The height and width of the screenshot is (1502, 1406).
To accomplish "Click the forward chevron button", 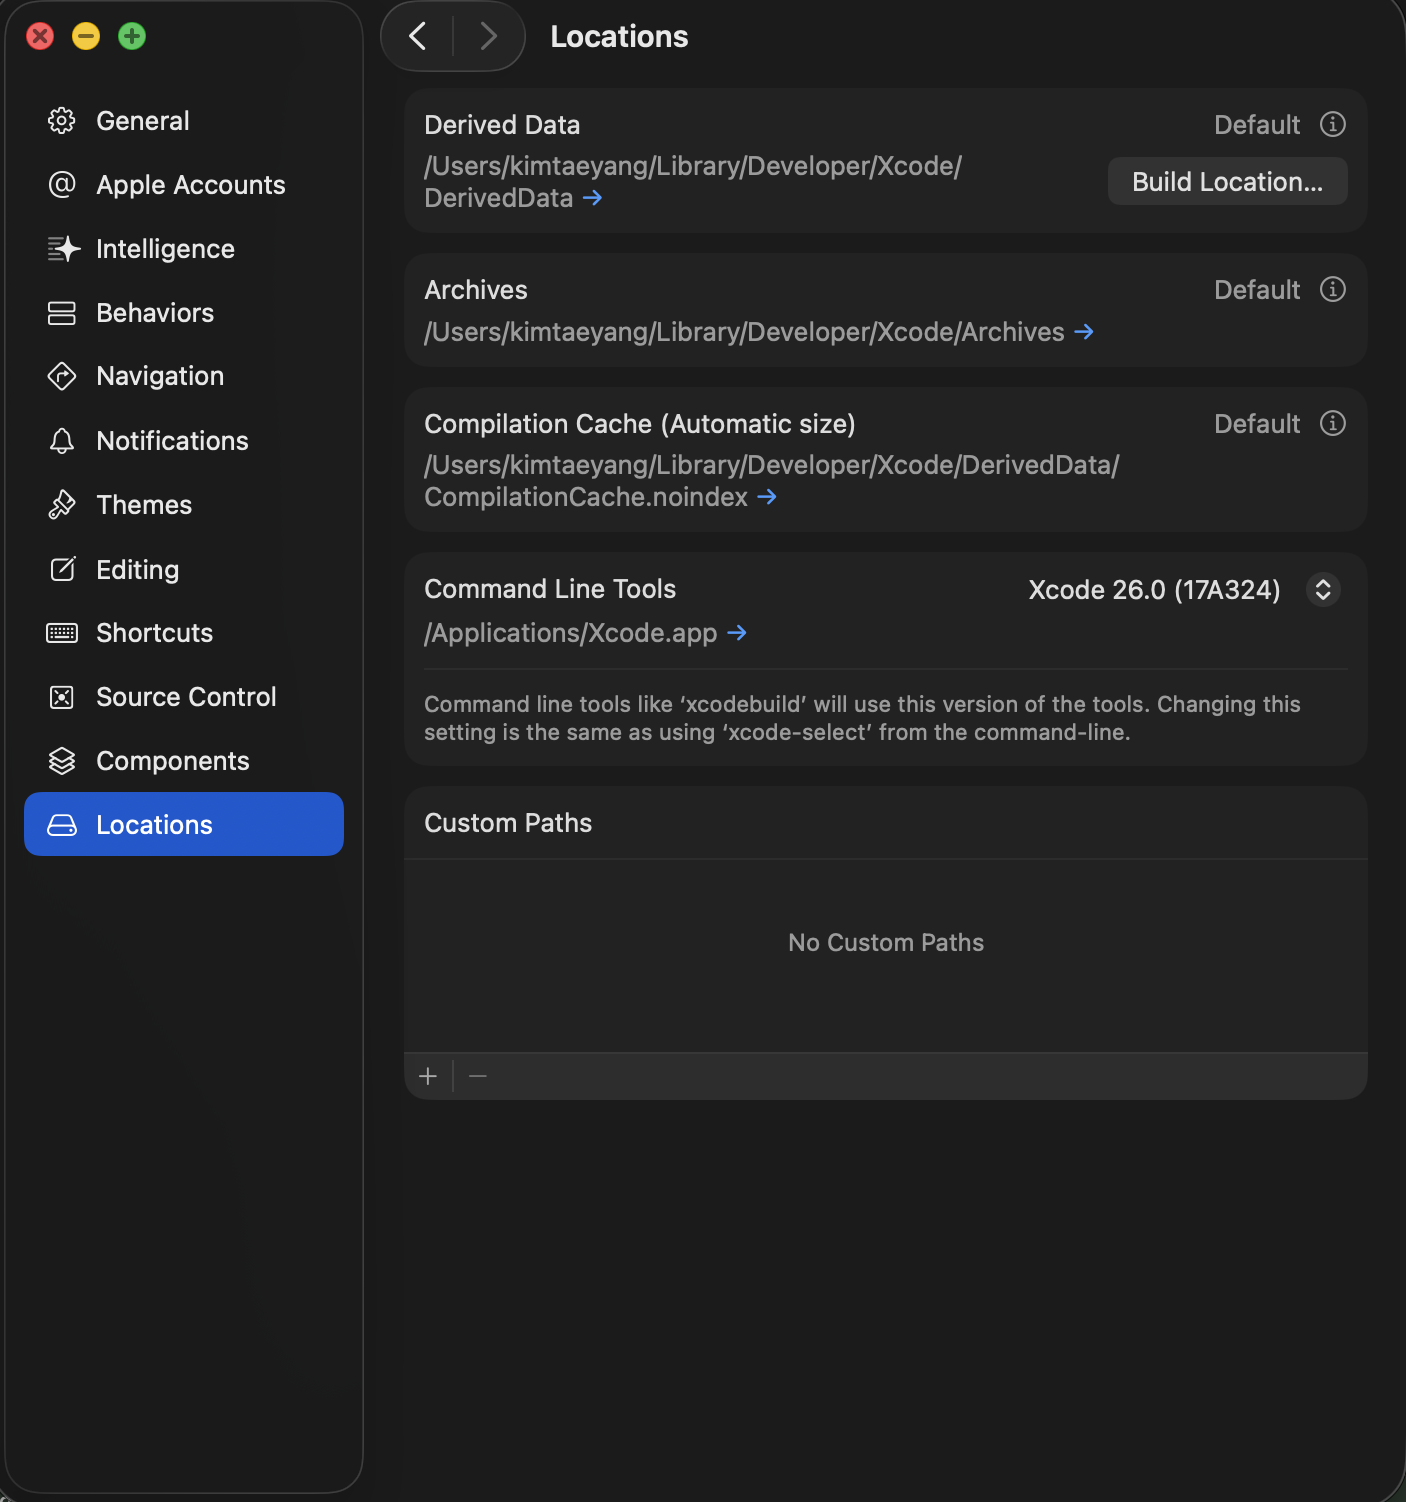I will [488, 36].
